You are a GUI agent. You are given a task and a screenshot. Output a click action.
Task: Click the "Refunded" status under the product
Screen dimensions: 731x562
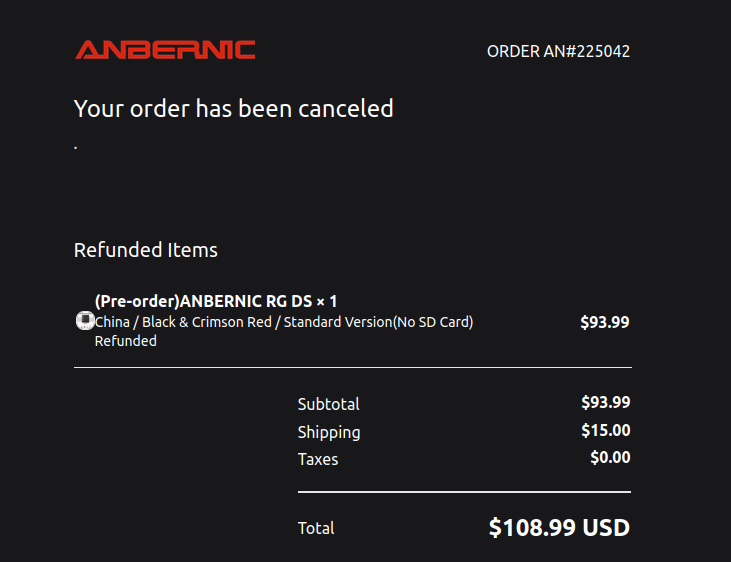coord(126,341)
